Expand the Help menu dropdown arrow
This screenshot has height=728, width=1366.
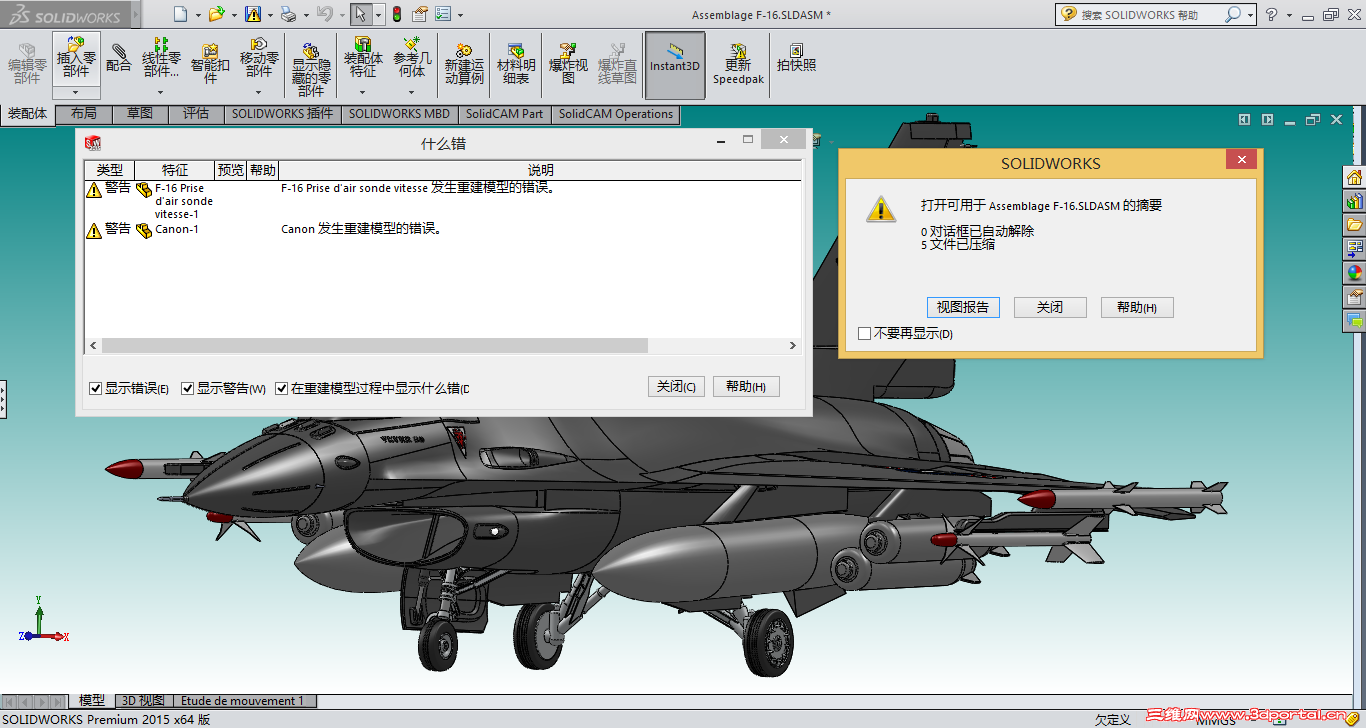(1289, 15)
